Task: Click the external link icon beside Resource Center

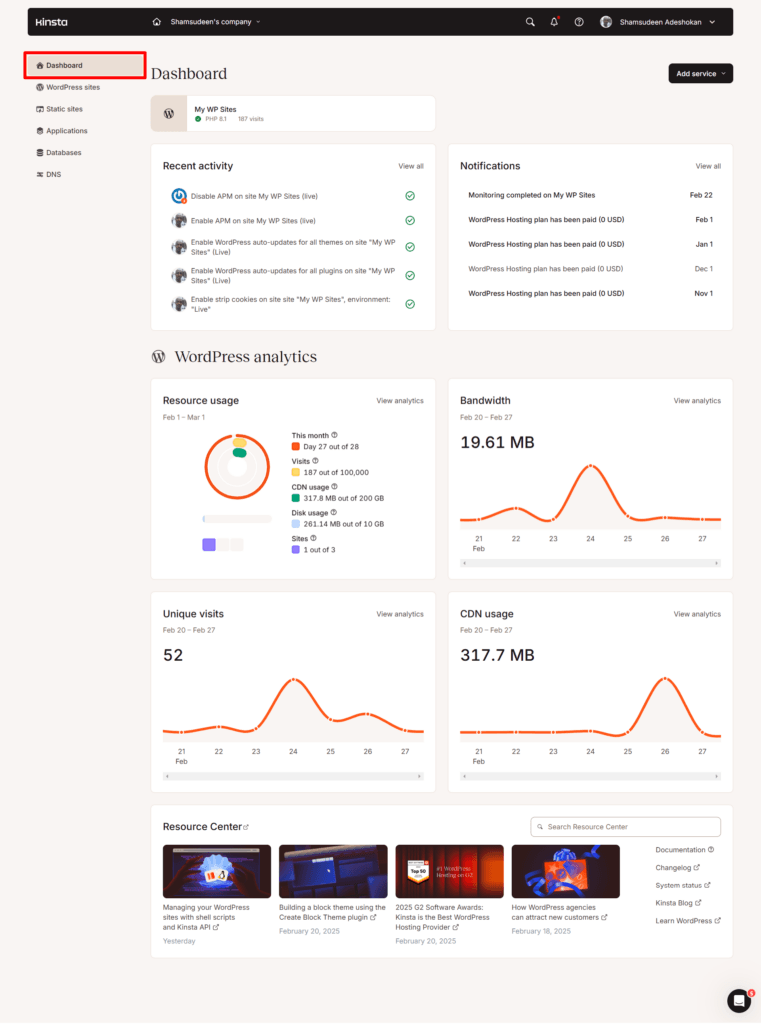Action: 246,827
